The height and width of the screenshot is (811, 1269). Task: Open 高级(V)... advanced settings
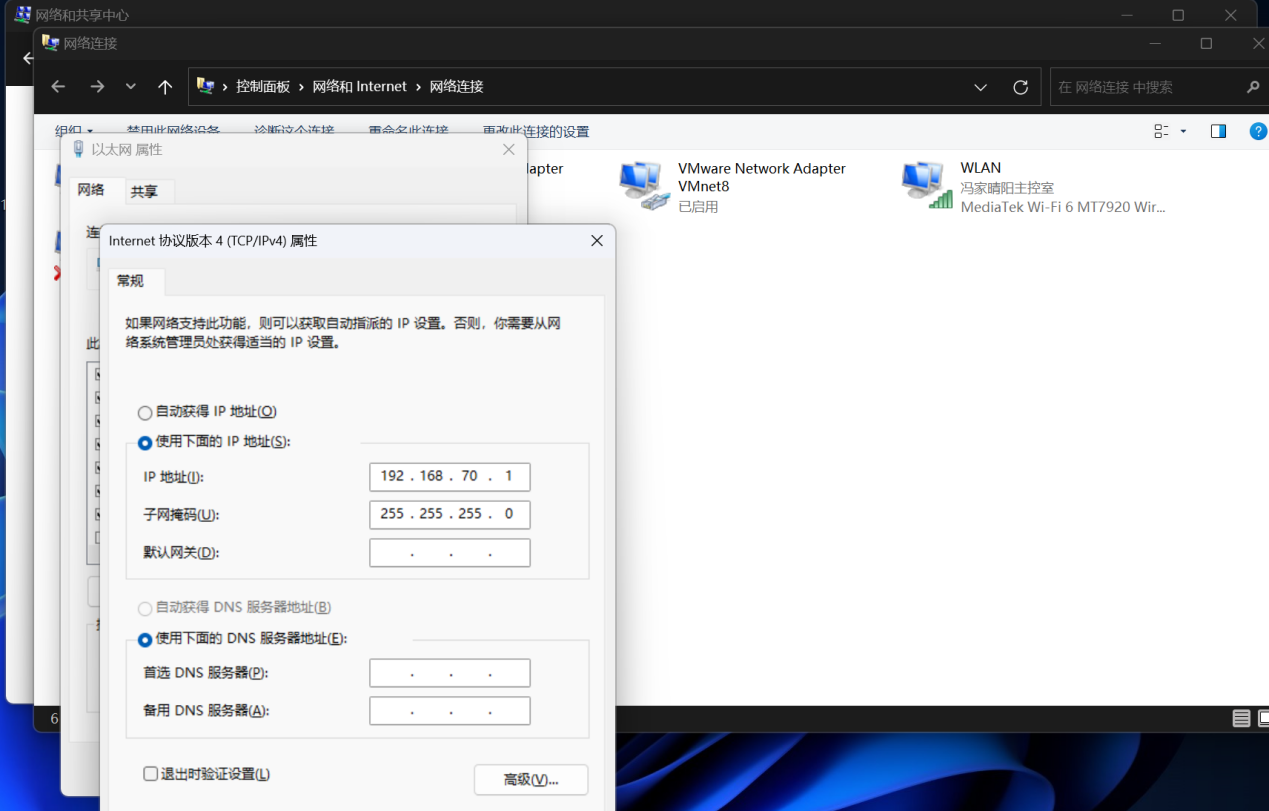pos(531,780)
